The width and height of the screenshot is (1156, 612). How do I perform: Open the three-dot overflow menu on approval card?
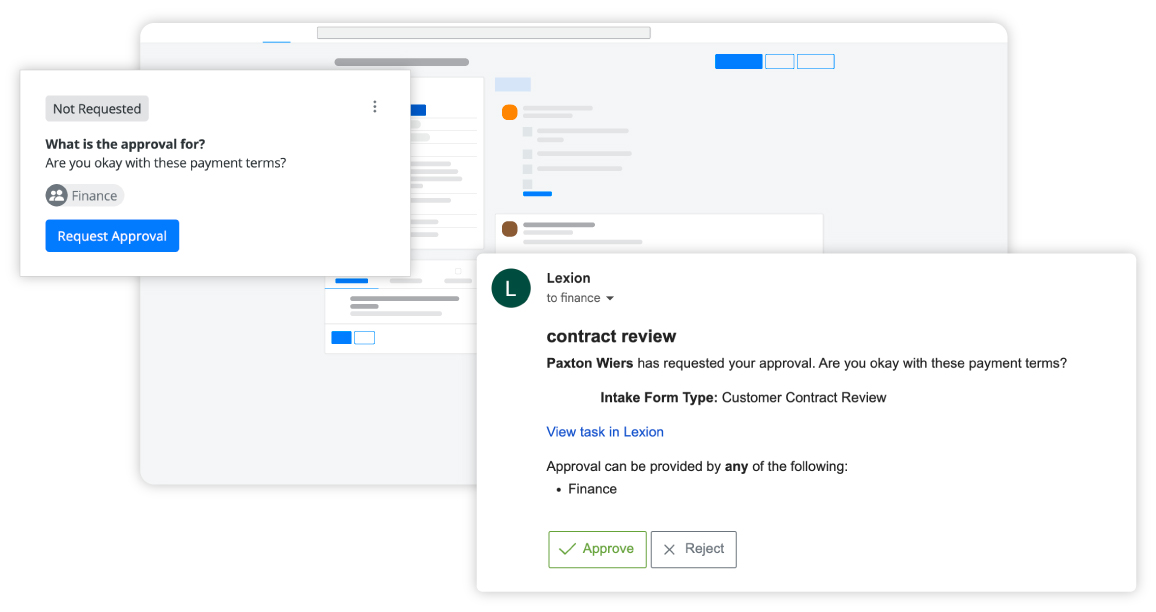[x=375, y=106]
